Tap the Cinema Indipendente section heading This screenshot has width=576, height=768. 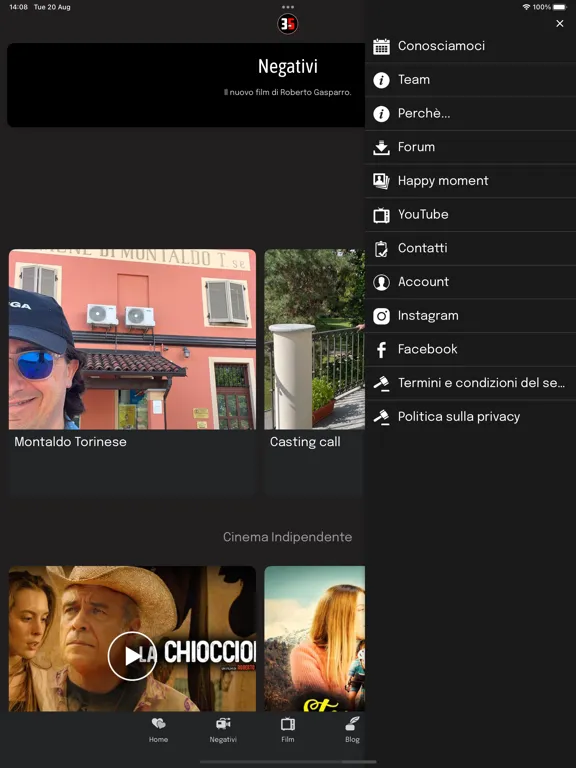coord(288,537)
